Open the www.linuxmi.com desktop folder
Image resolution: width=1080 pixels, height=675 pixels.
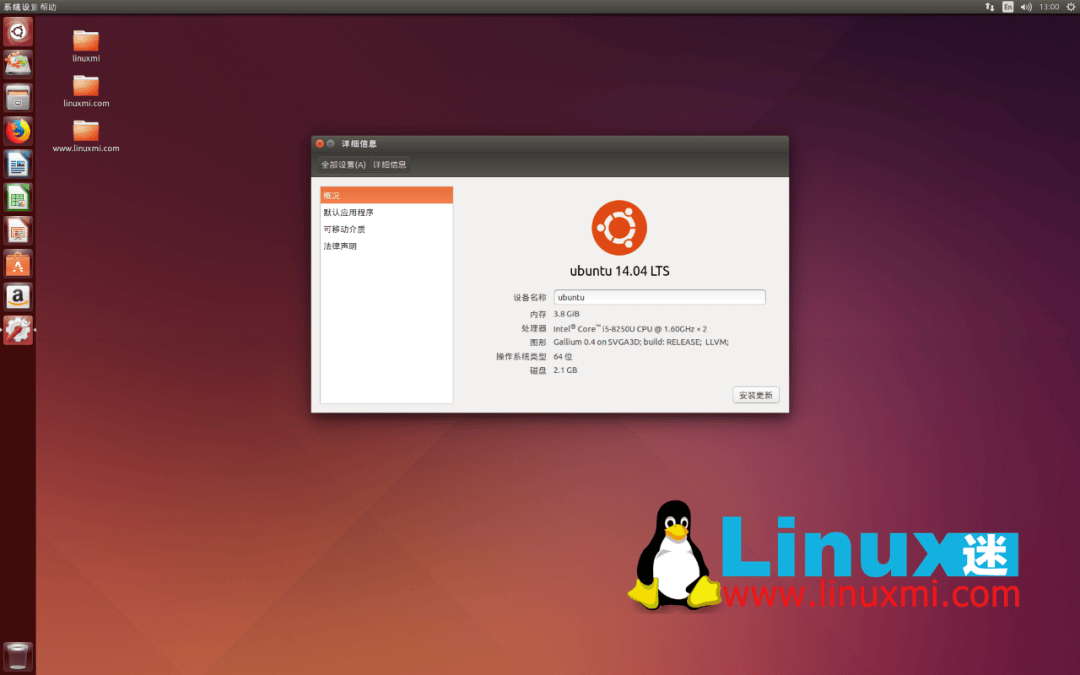85,130
